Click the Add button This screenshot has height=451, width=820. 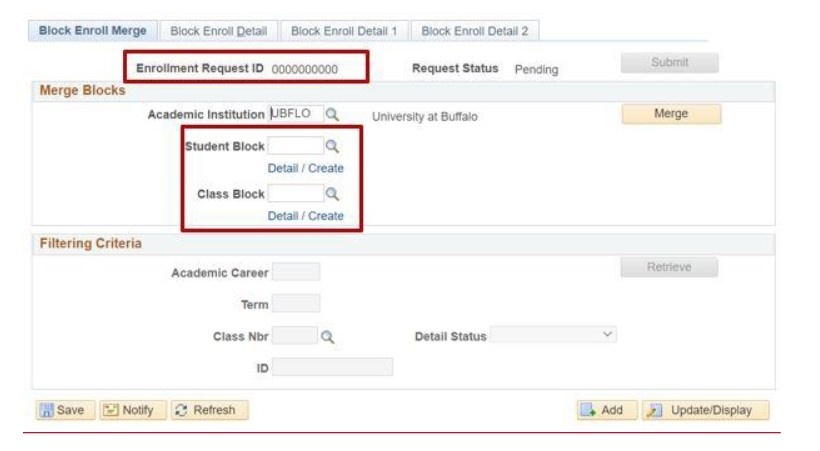(x=606, y=410)
